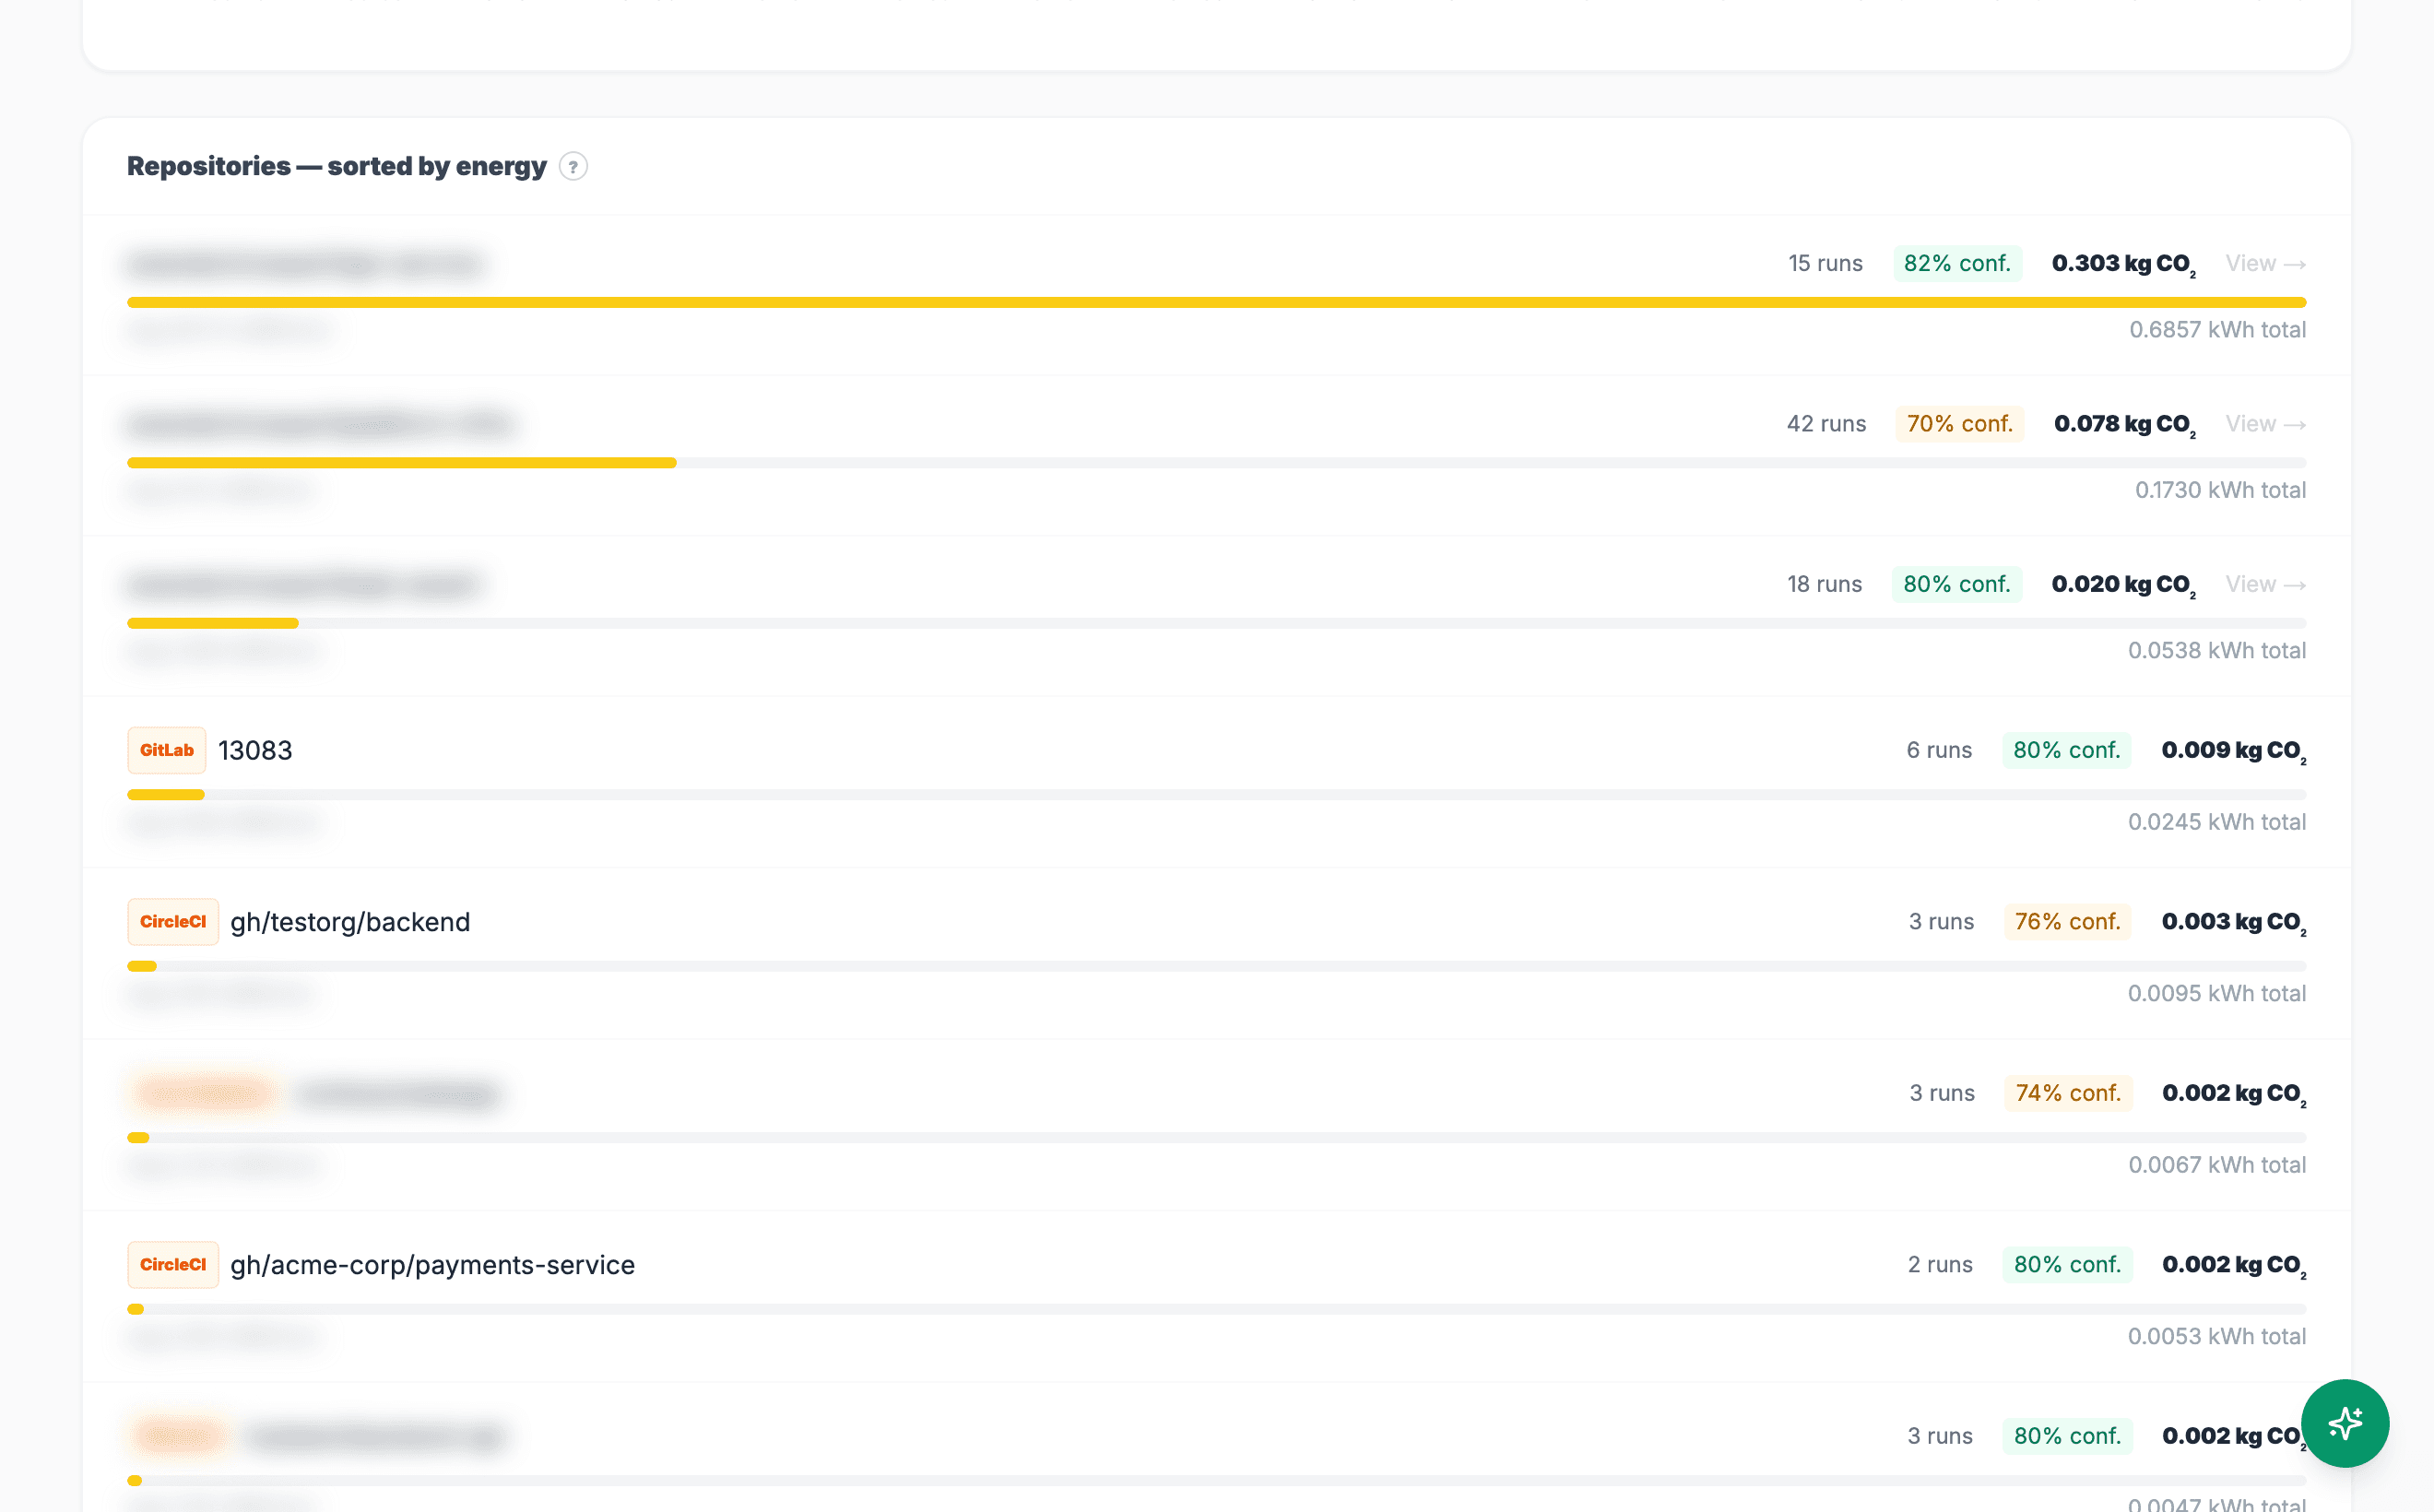Click '0.0245 kWh total' label
This screenshot has height=1512, width=2434.
click(2217, 822)
